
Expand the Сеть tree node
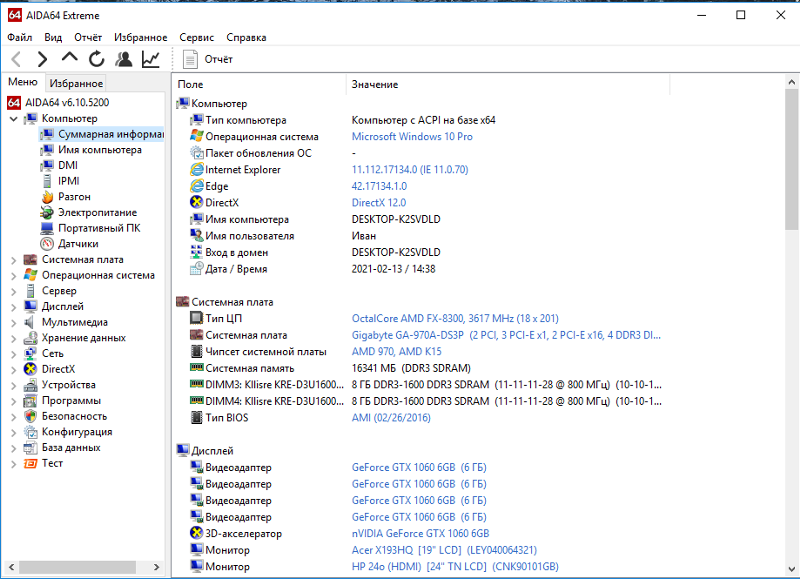pyautogui.click(x=14, y=354)
